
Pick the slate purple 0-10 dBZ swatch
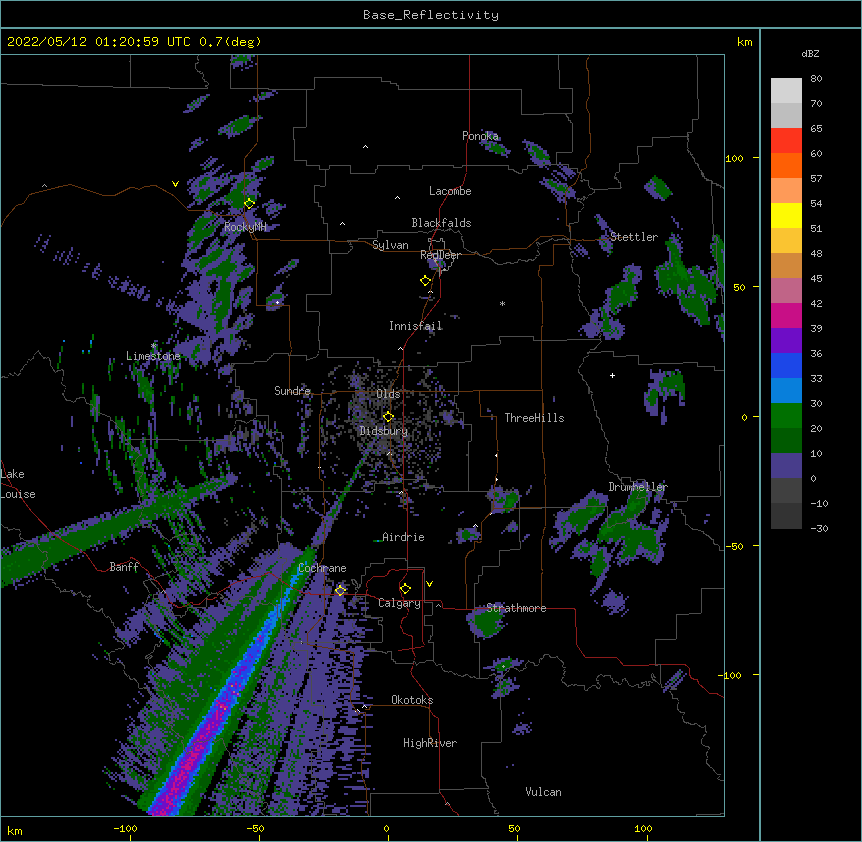tap(786, 466)
